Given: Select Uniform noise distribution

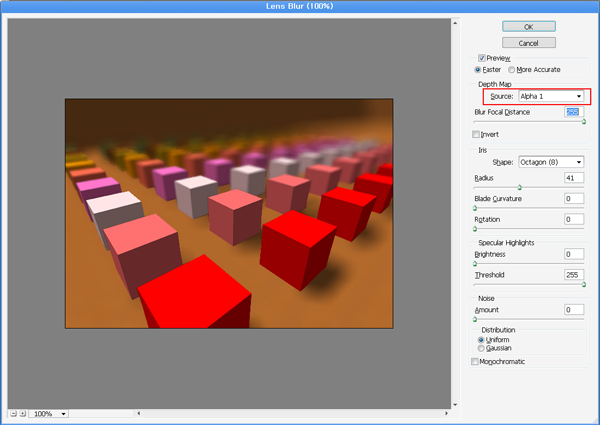Looking at the screenshot, I should [481, 340].
